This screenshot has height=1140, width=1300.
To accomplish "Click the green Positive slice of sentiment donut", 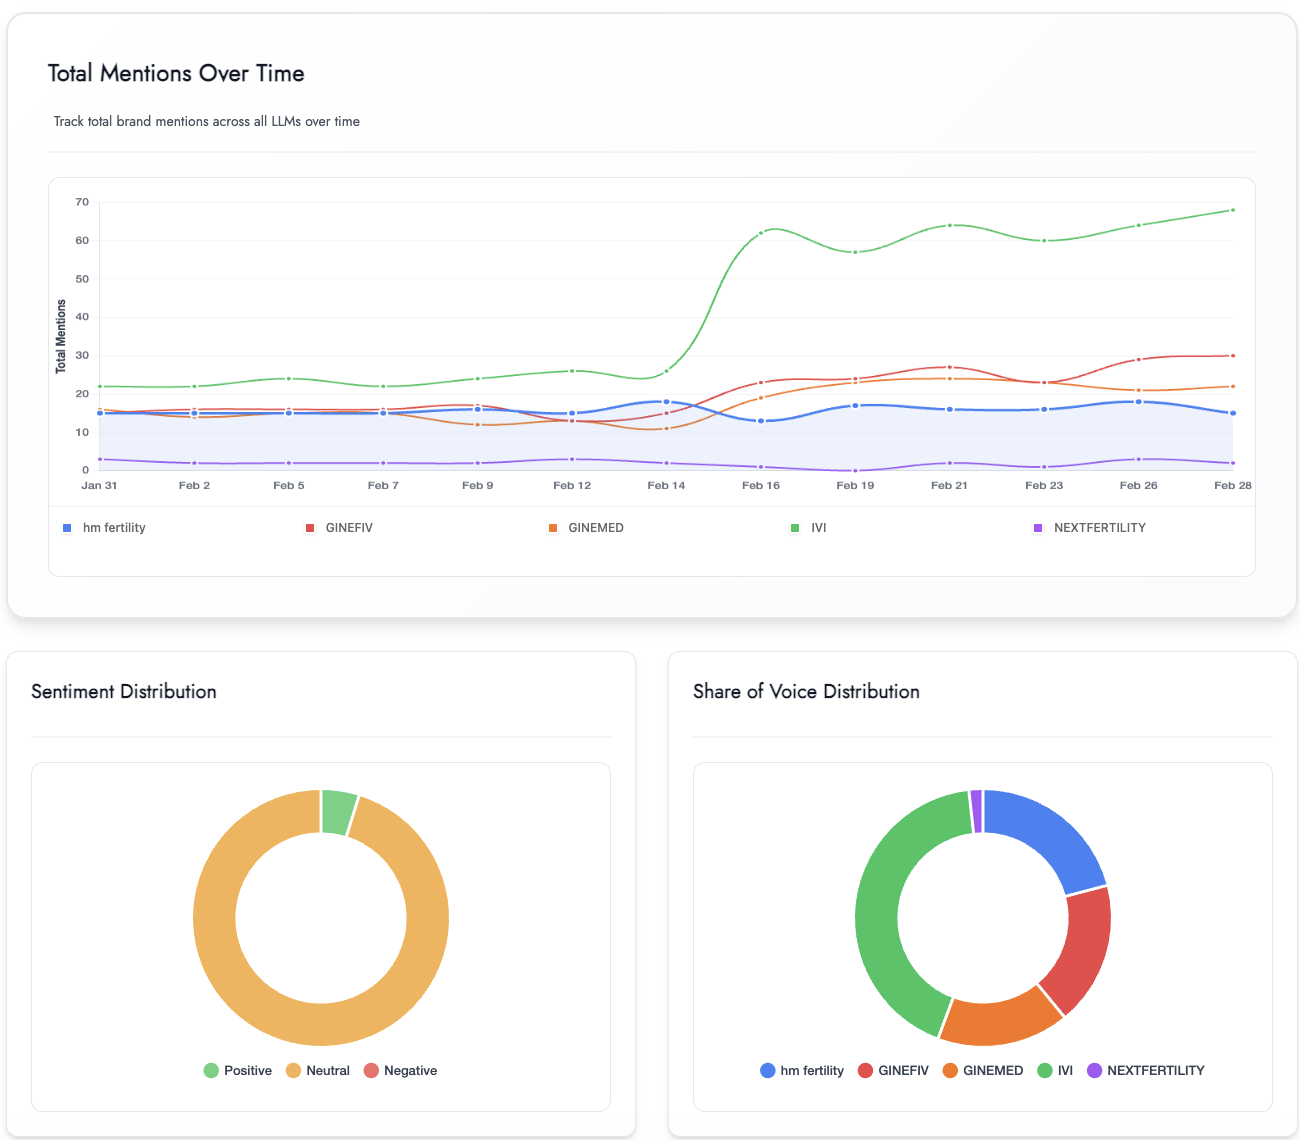I will (337, 812).
